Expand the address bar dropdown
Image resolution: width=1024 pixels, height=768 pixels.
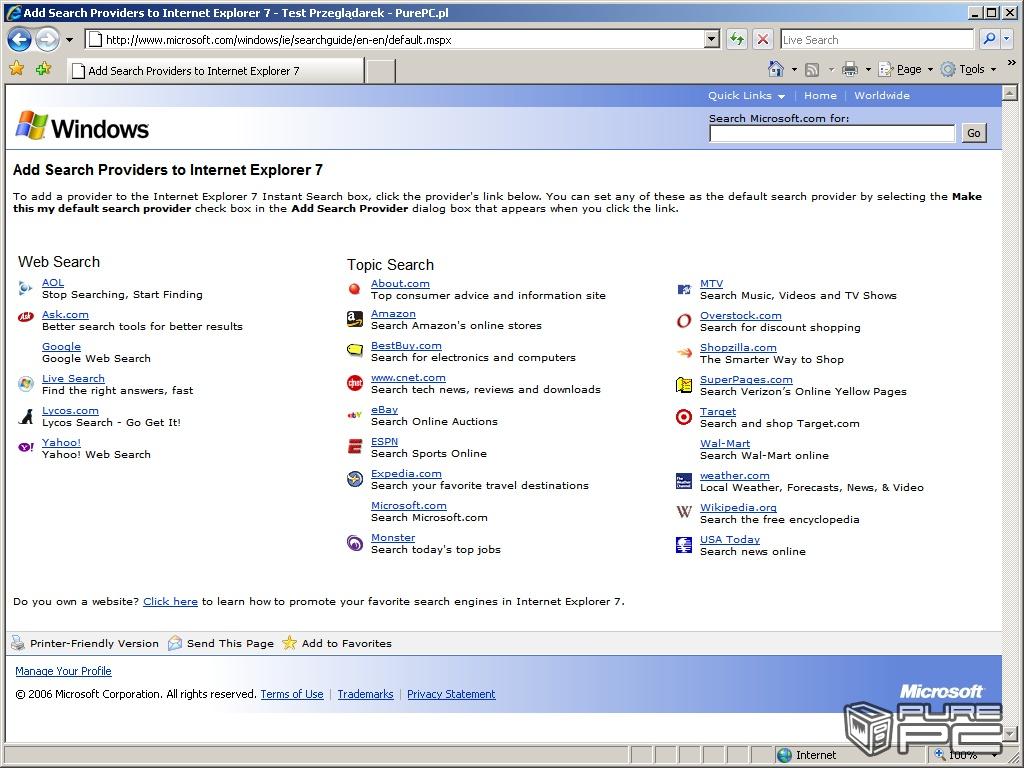pos(712,39)
